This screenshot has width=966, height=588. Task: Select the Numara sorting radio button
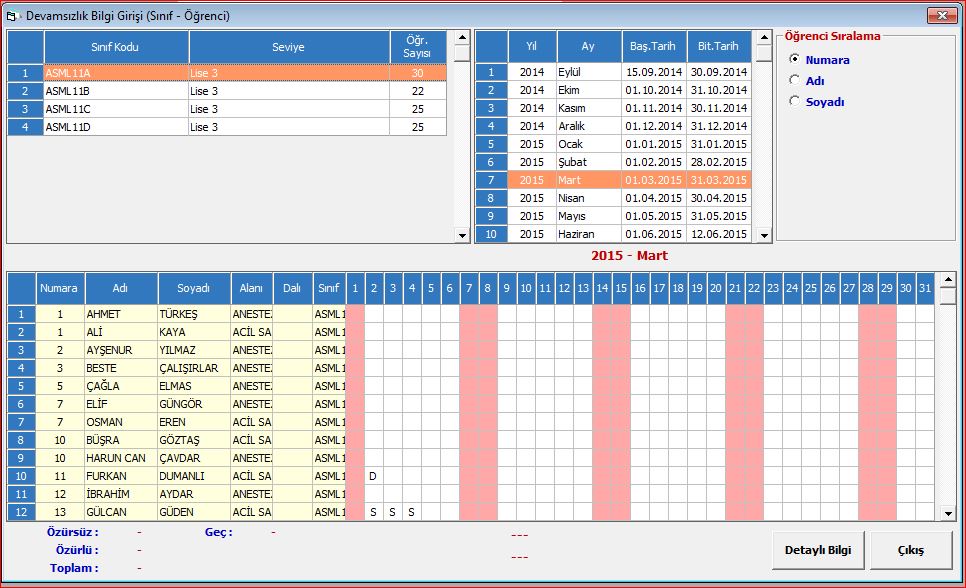click(x=795, y=60)
